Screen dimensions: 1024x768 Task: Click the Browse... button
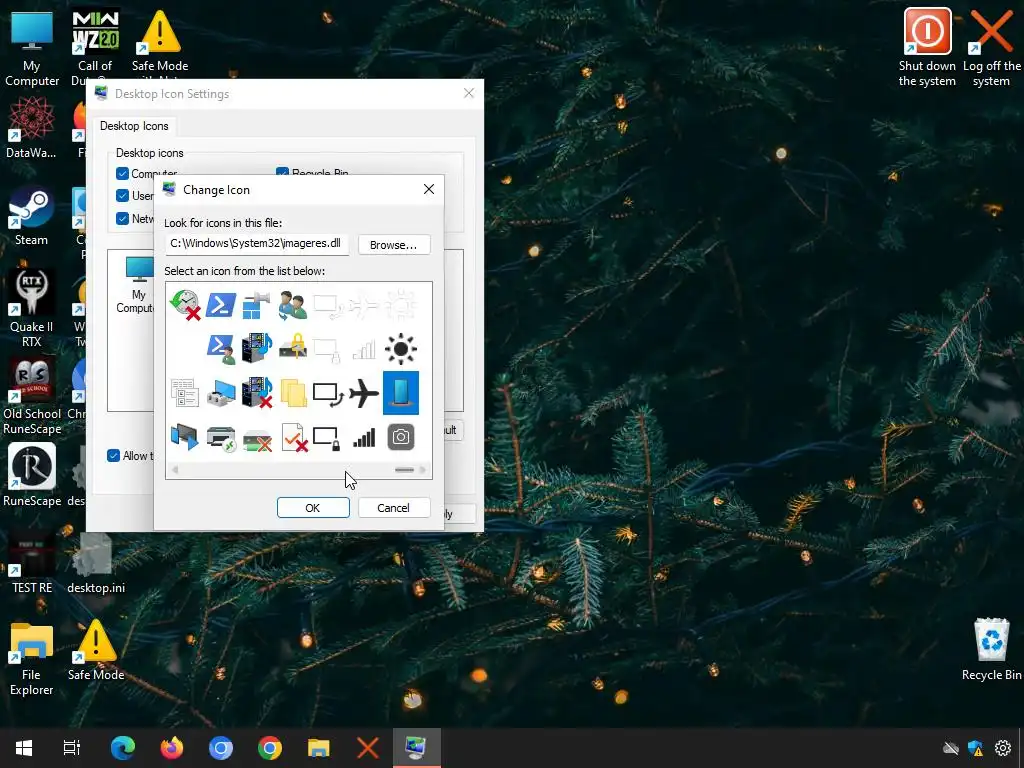pos(394,245)
